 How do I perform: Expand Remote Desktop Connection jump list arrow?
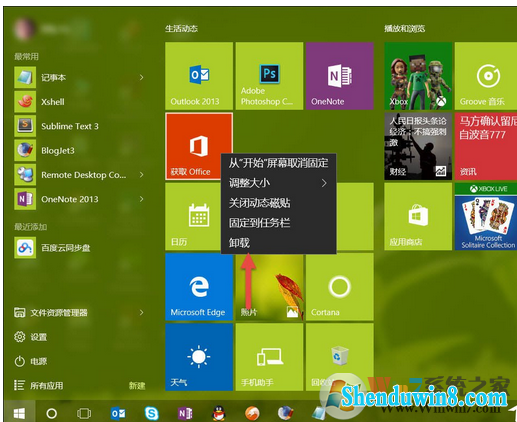[142, 175]
